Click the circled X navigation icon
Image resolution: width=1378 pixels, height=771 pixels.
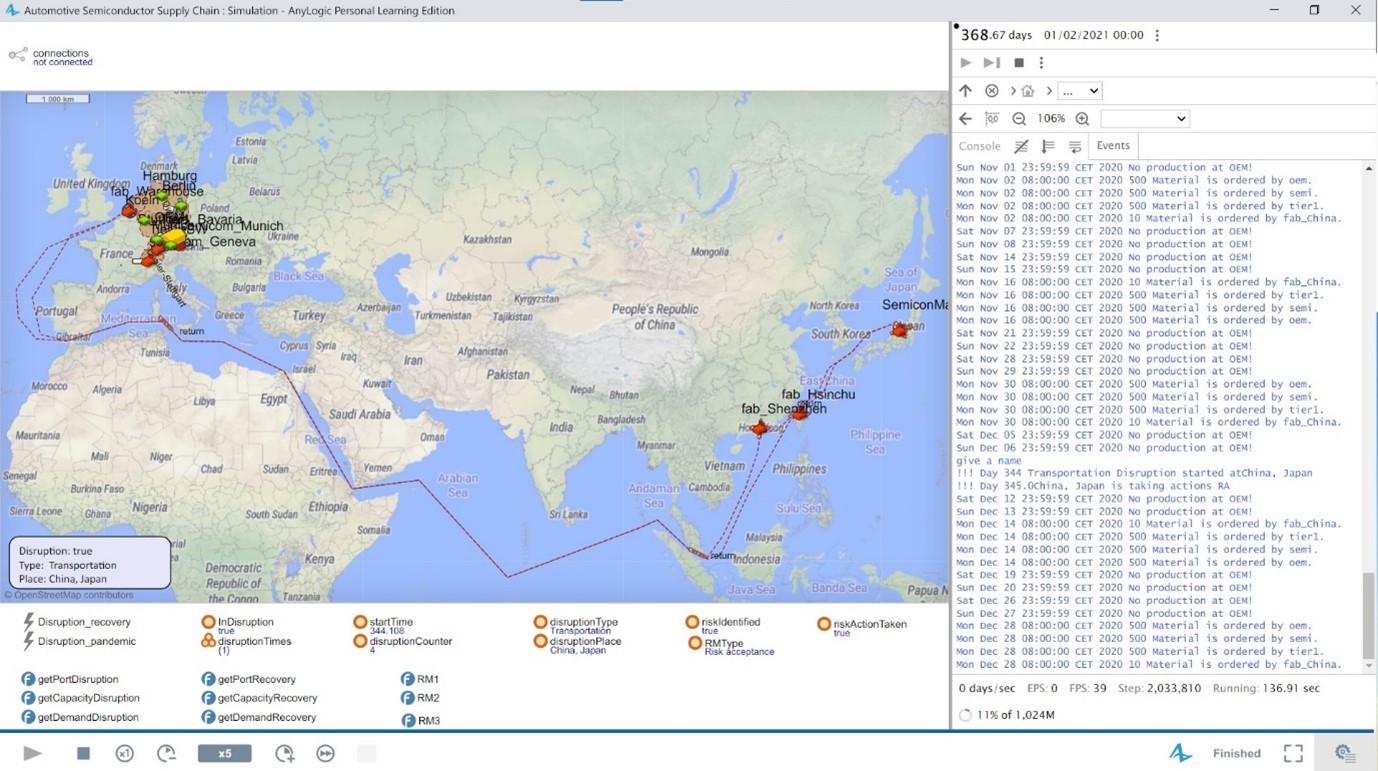[992, 91]
